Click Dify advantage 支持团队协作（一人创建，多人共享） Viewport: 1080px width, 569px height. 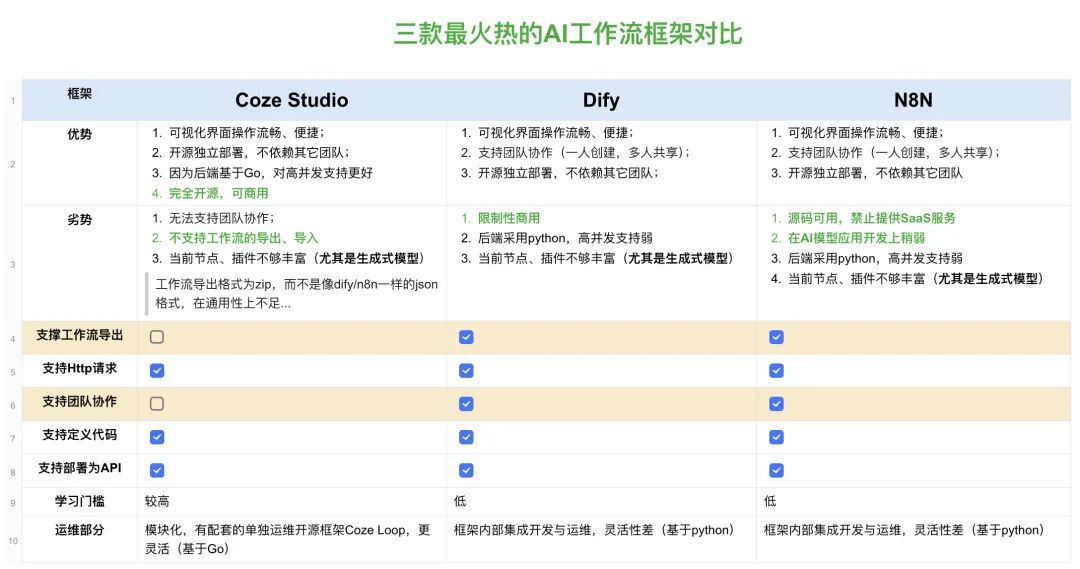tap(584, 153)
